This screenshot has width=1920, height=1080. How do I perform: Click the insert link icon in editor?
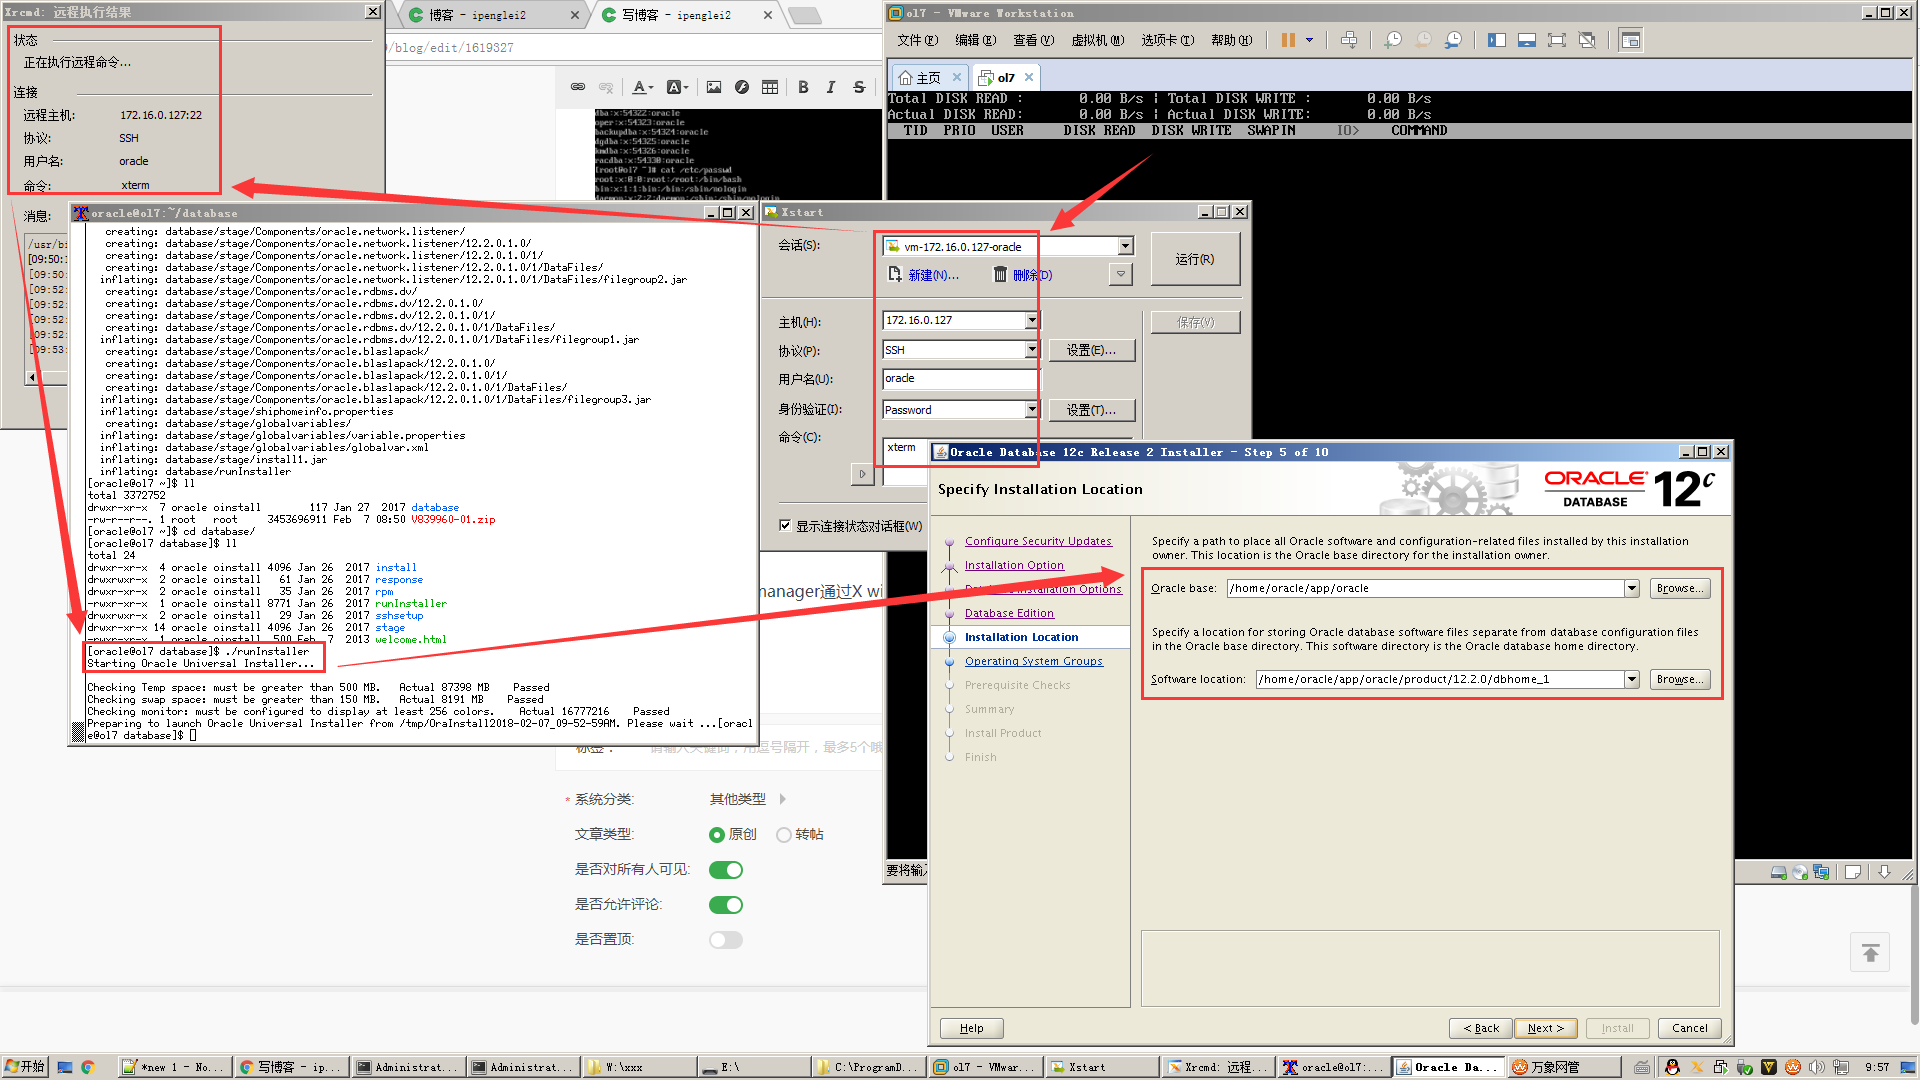tap(578, 88)
